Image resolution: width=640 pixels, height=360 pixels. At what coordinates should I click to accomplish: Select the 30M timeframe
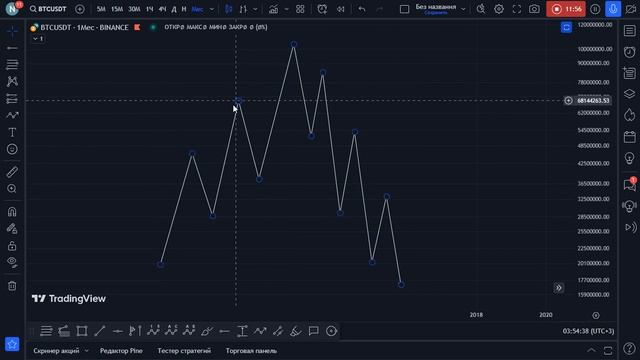134,9
